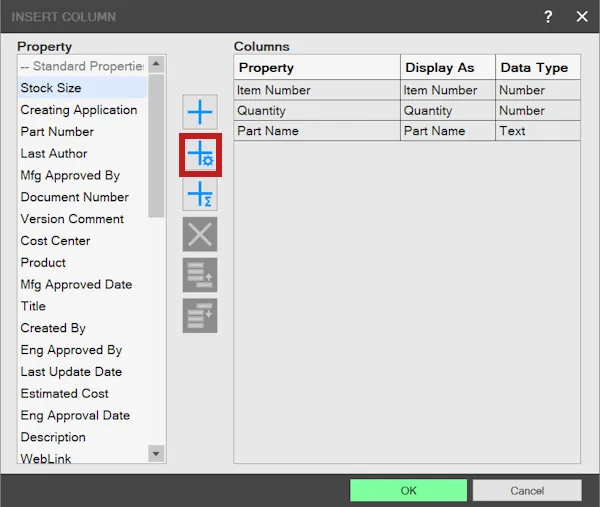Select Description in the property list
Viewport: 600px width, 507px height.
pos(82,437)
